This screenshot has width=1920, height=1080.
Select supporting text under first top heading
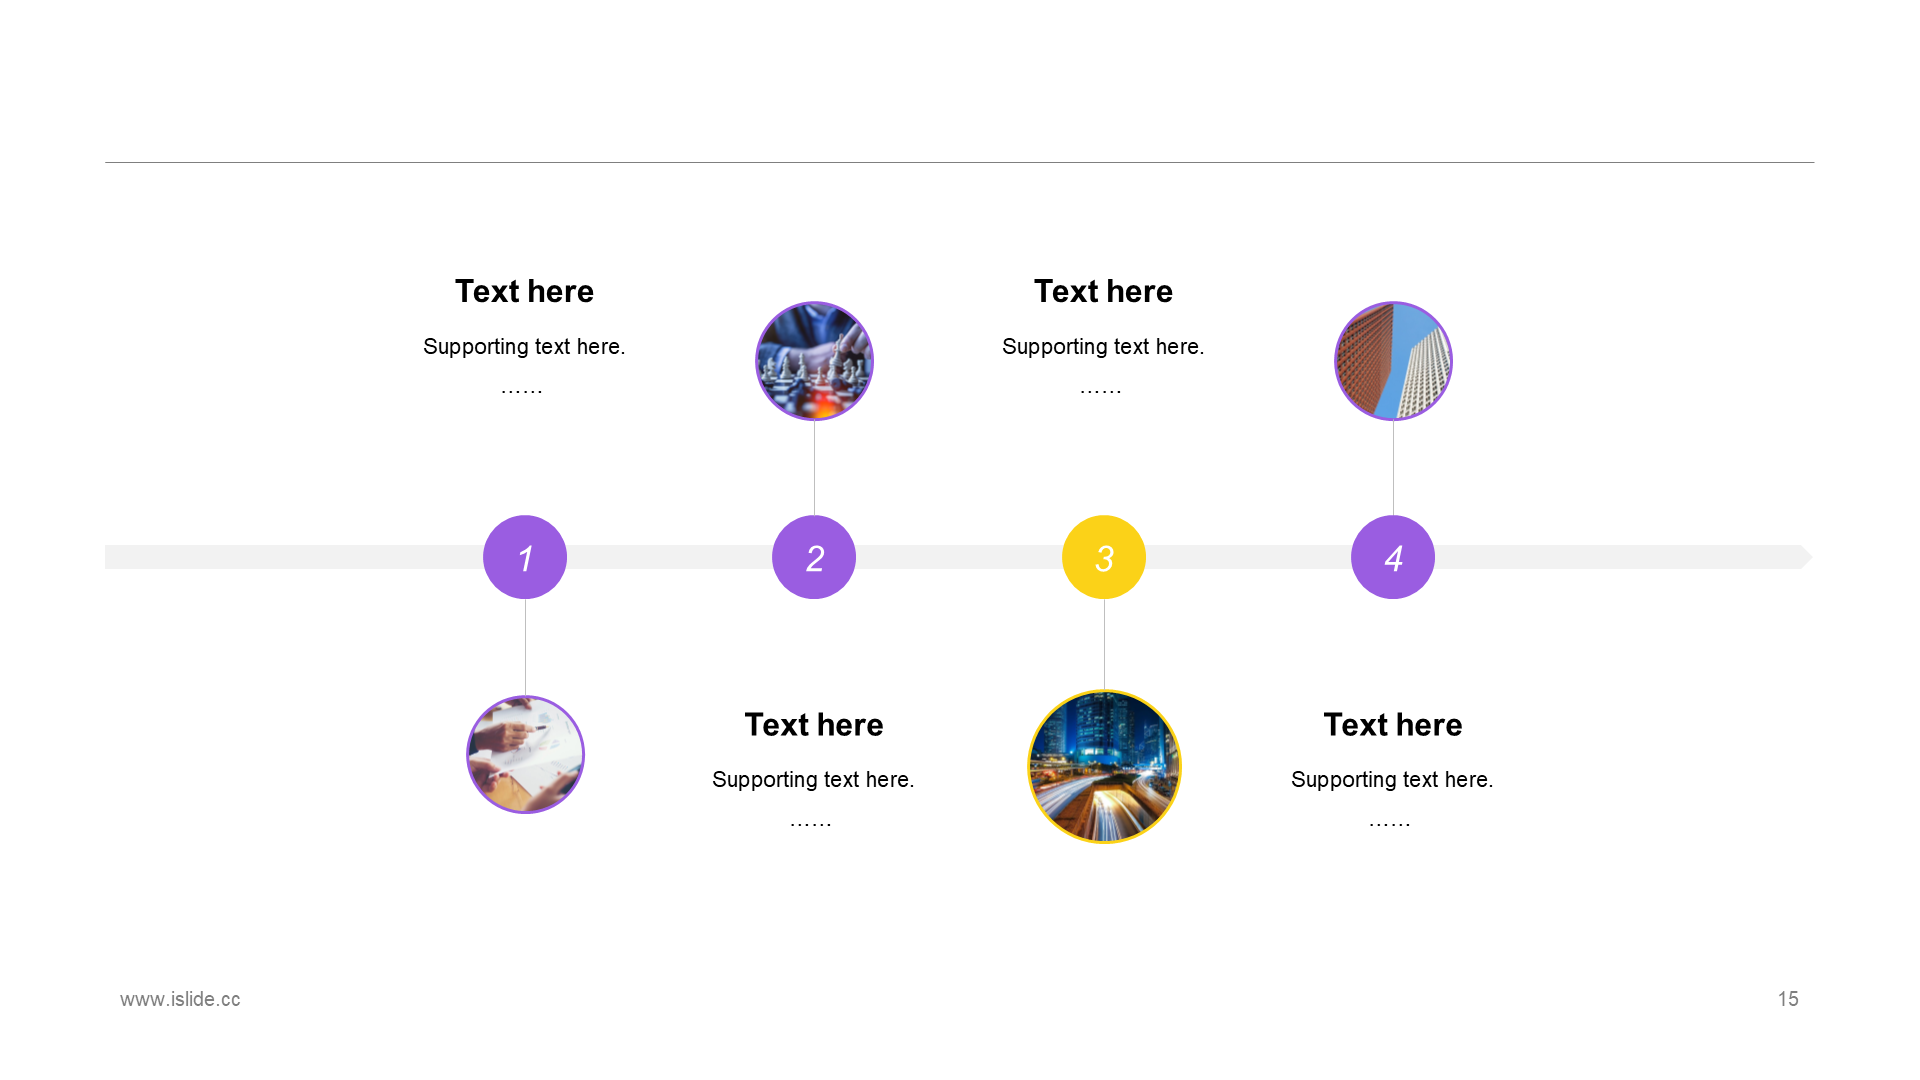pyautogui.click(x=524, y=346)
